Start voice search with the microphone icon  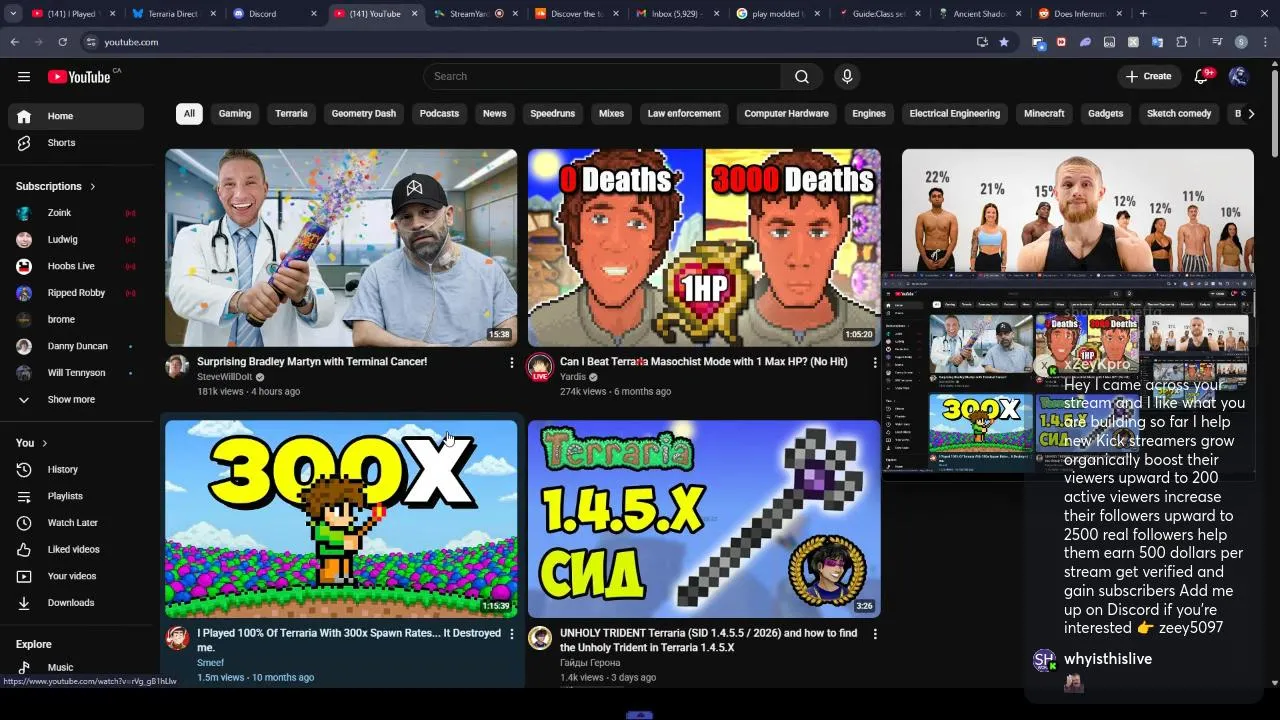pyautogui.click(x=847, y=77)
